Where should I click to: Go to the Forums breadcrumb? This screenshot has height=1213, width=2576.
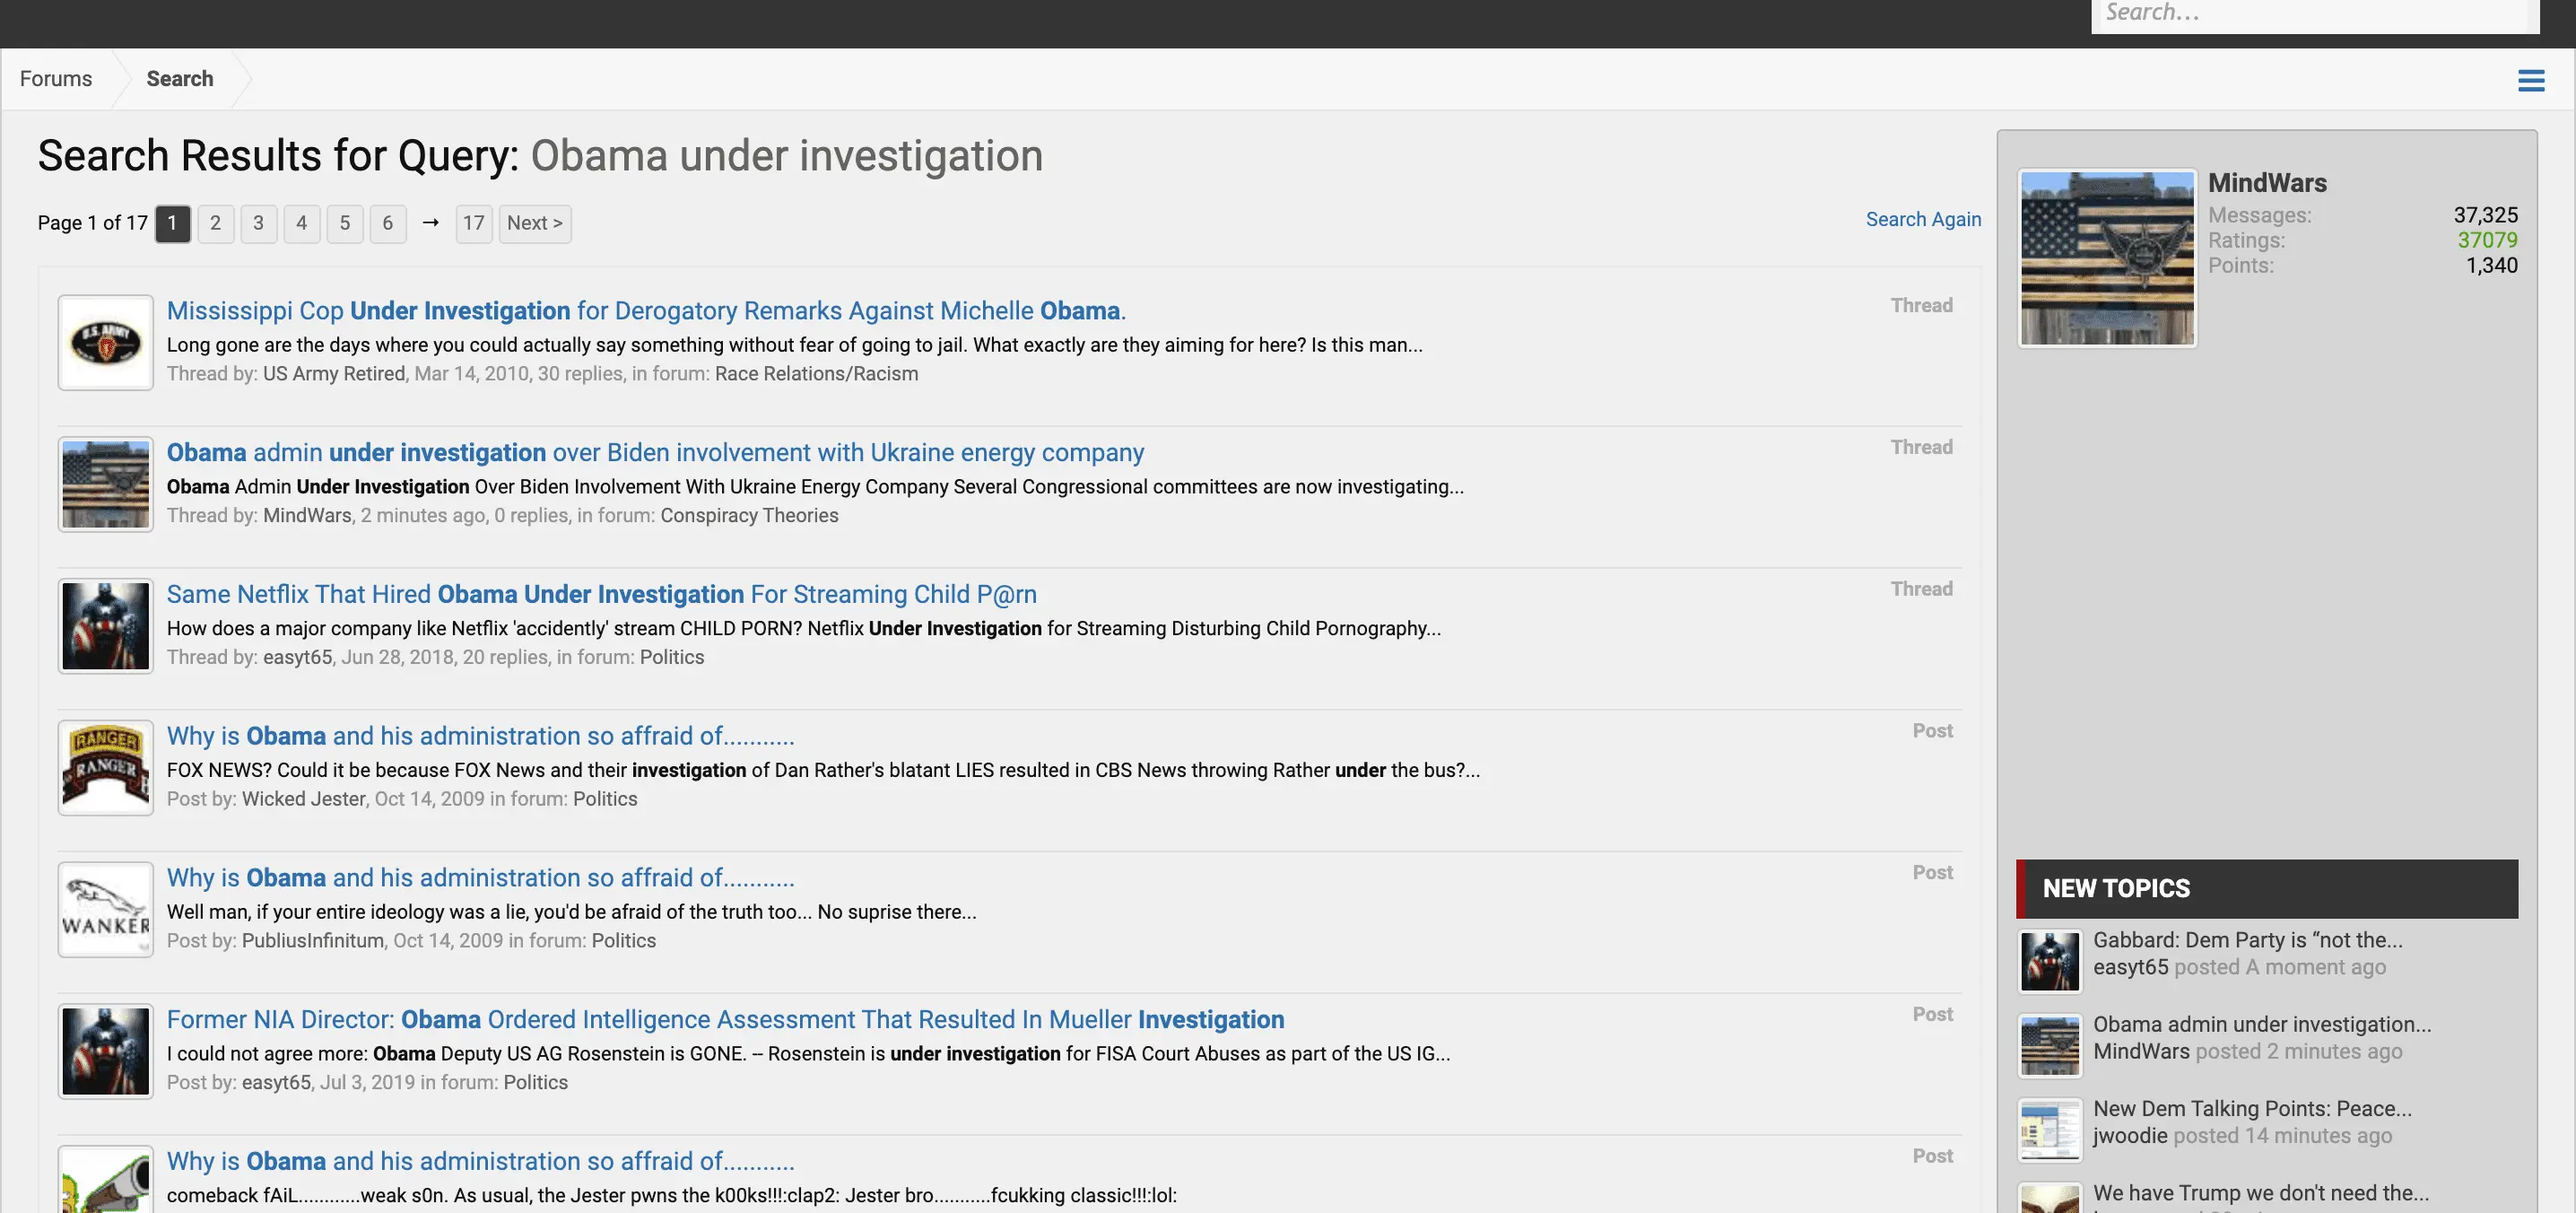pyautogui.click(x=56, y=79)
